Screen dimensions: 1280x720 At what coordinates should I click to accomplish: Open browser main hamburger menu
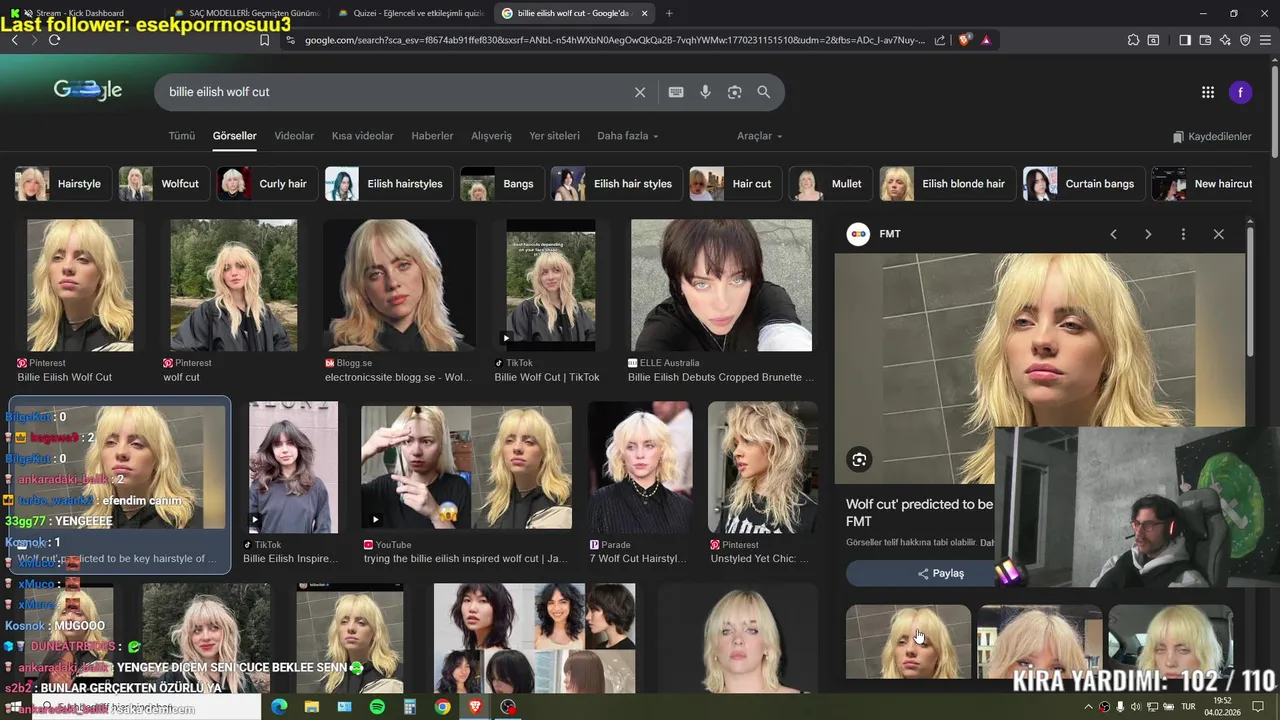pos(1267,40)
